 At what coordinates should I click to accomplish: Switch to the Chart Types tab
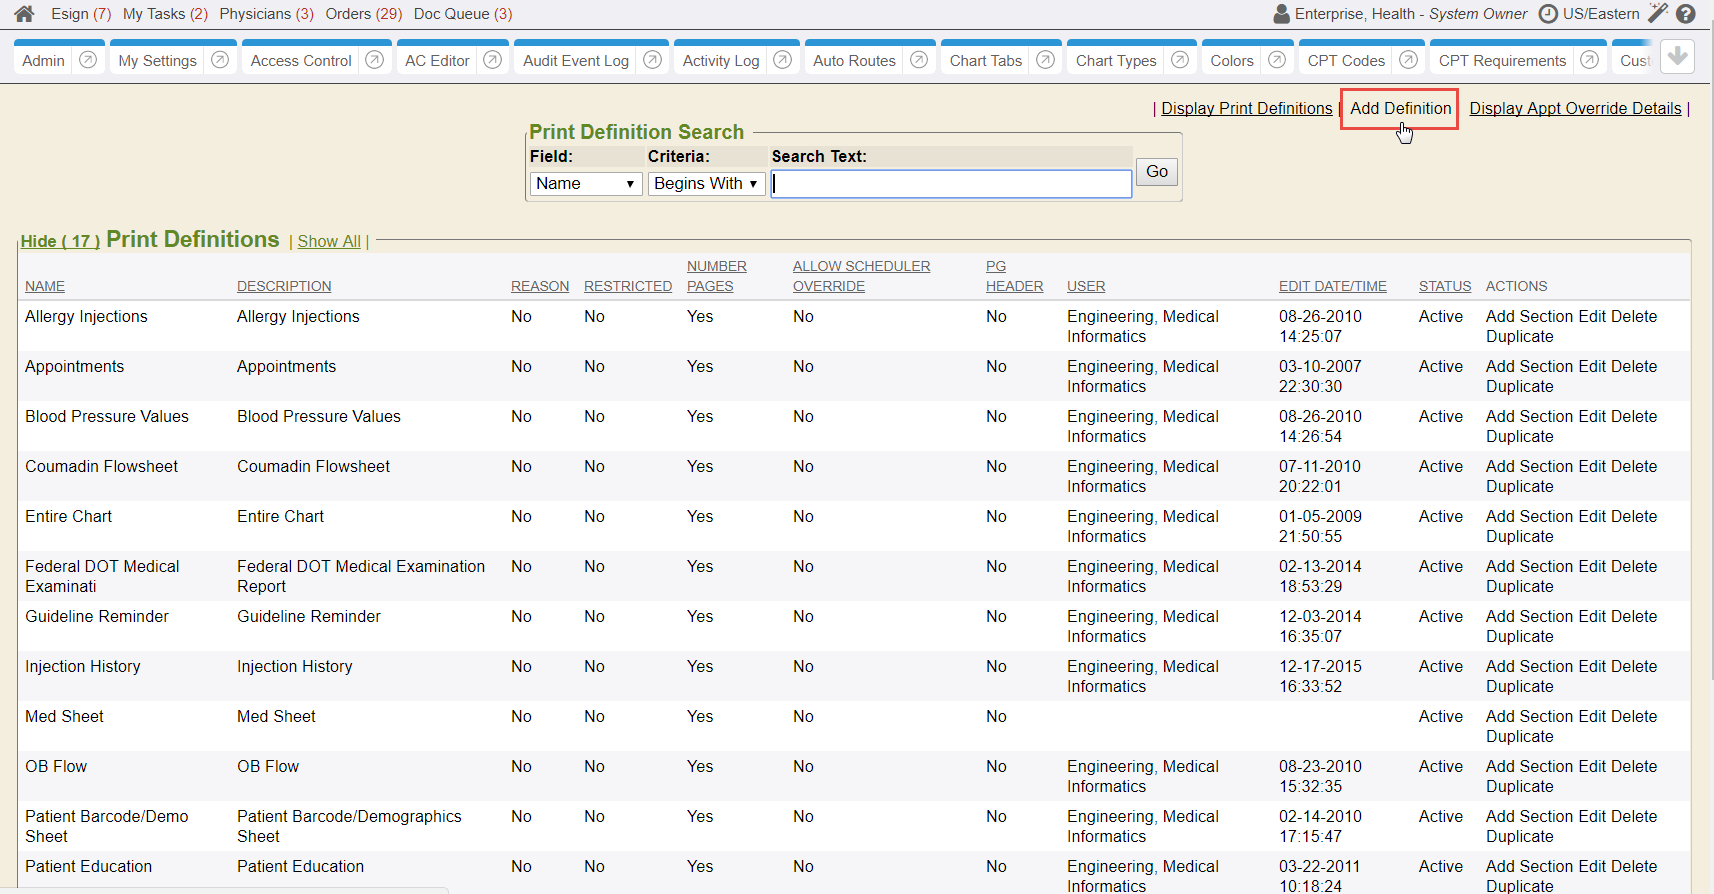coord(1115,61)
